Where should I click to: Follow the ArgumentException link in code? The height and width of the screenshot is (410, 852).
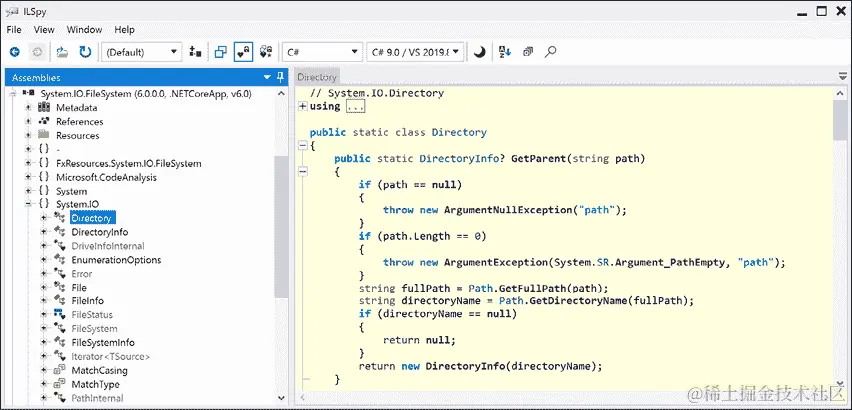pos(496,262)
